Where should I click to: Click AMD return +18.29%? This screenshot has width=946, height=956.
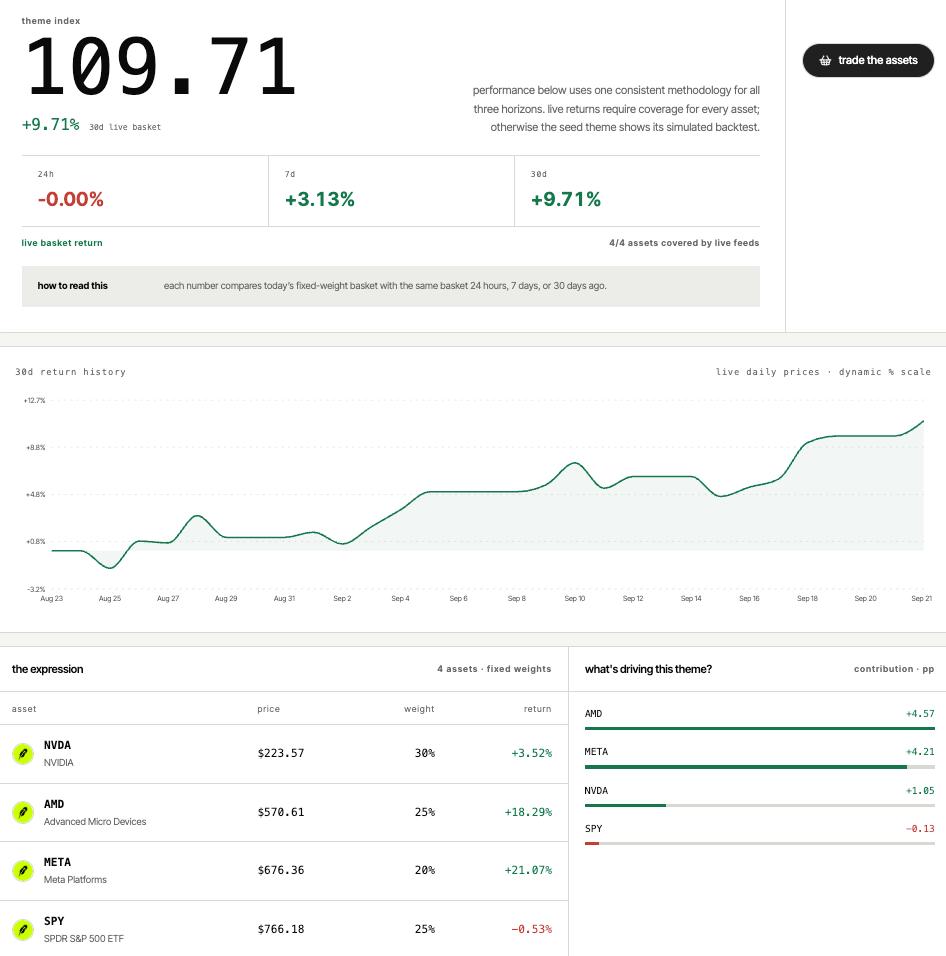tap(528, 812)
